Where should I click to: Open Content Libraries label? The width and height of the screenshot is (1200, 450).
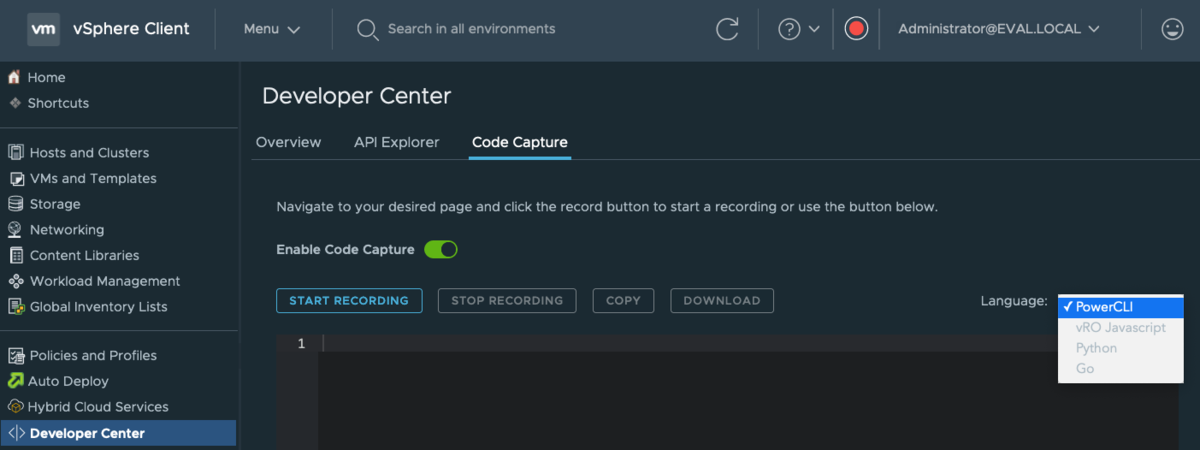(85, 256)
